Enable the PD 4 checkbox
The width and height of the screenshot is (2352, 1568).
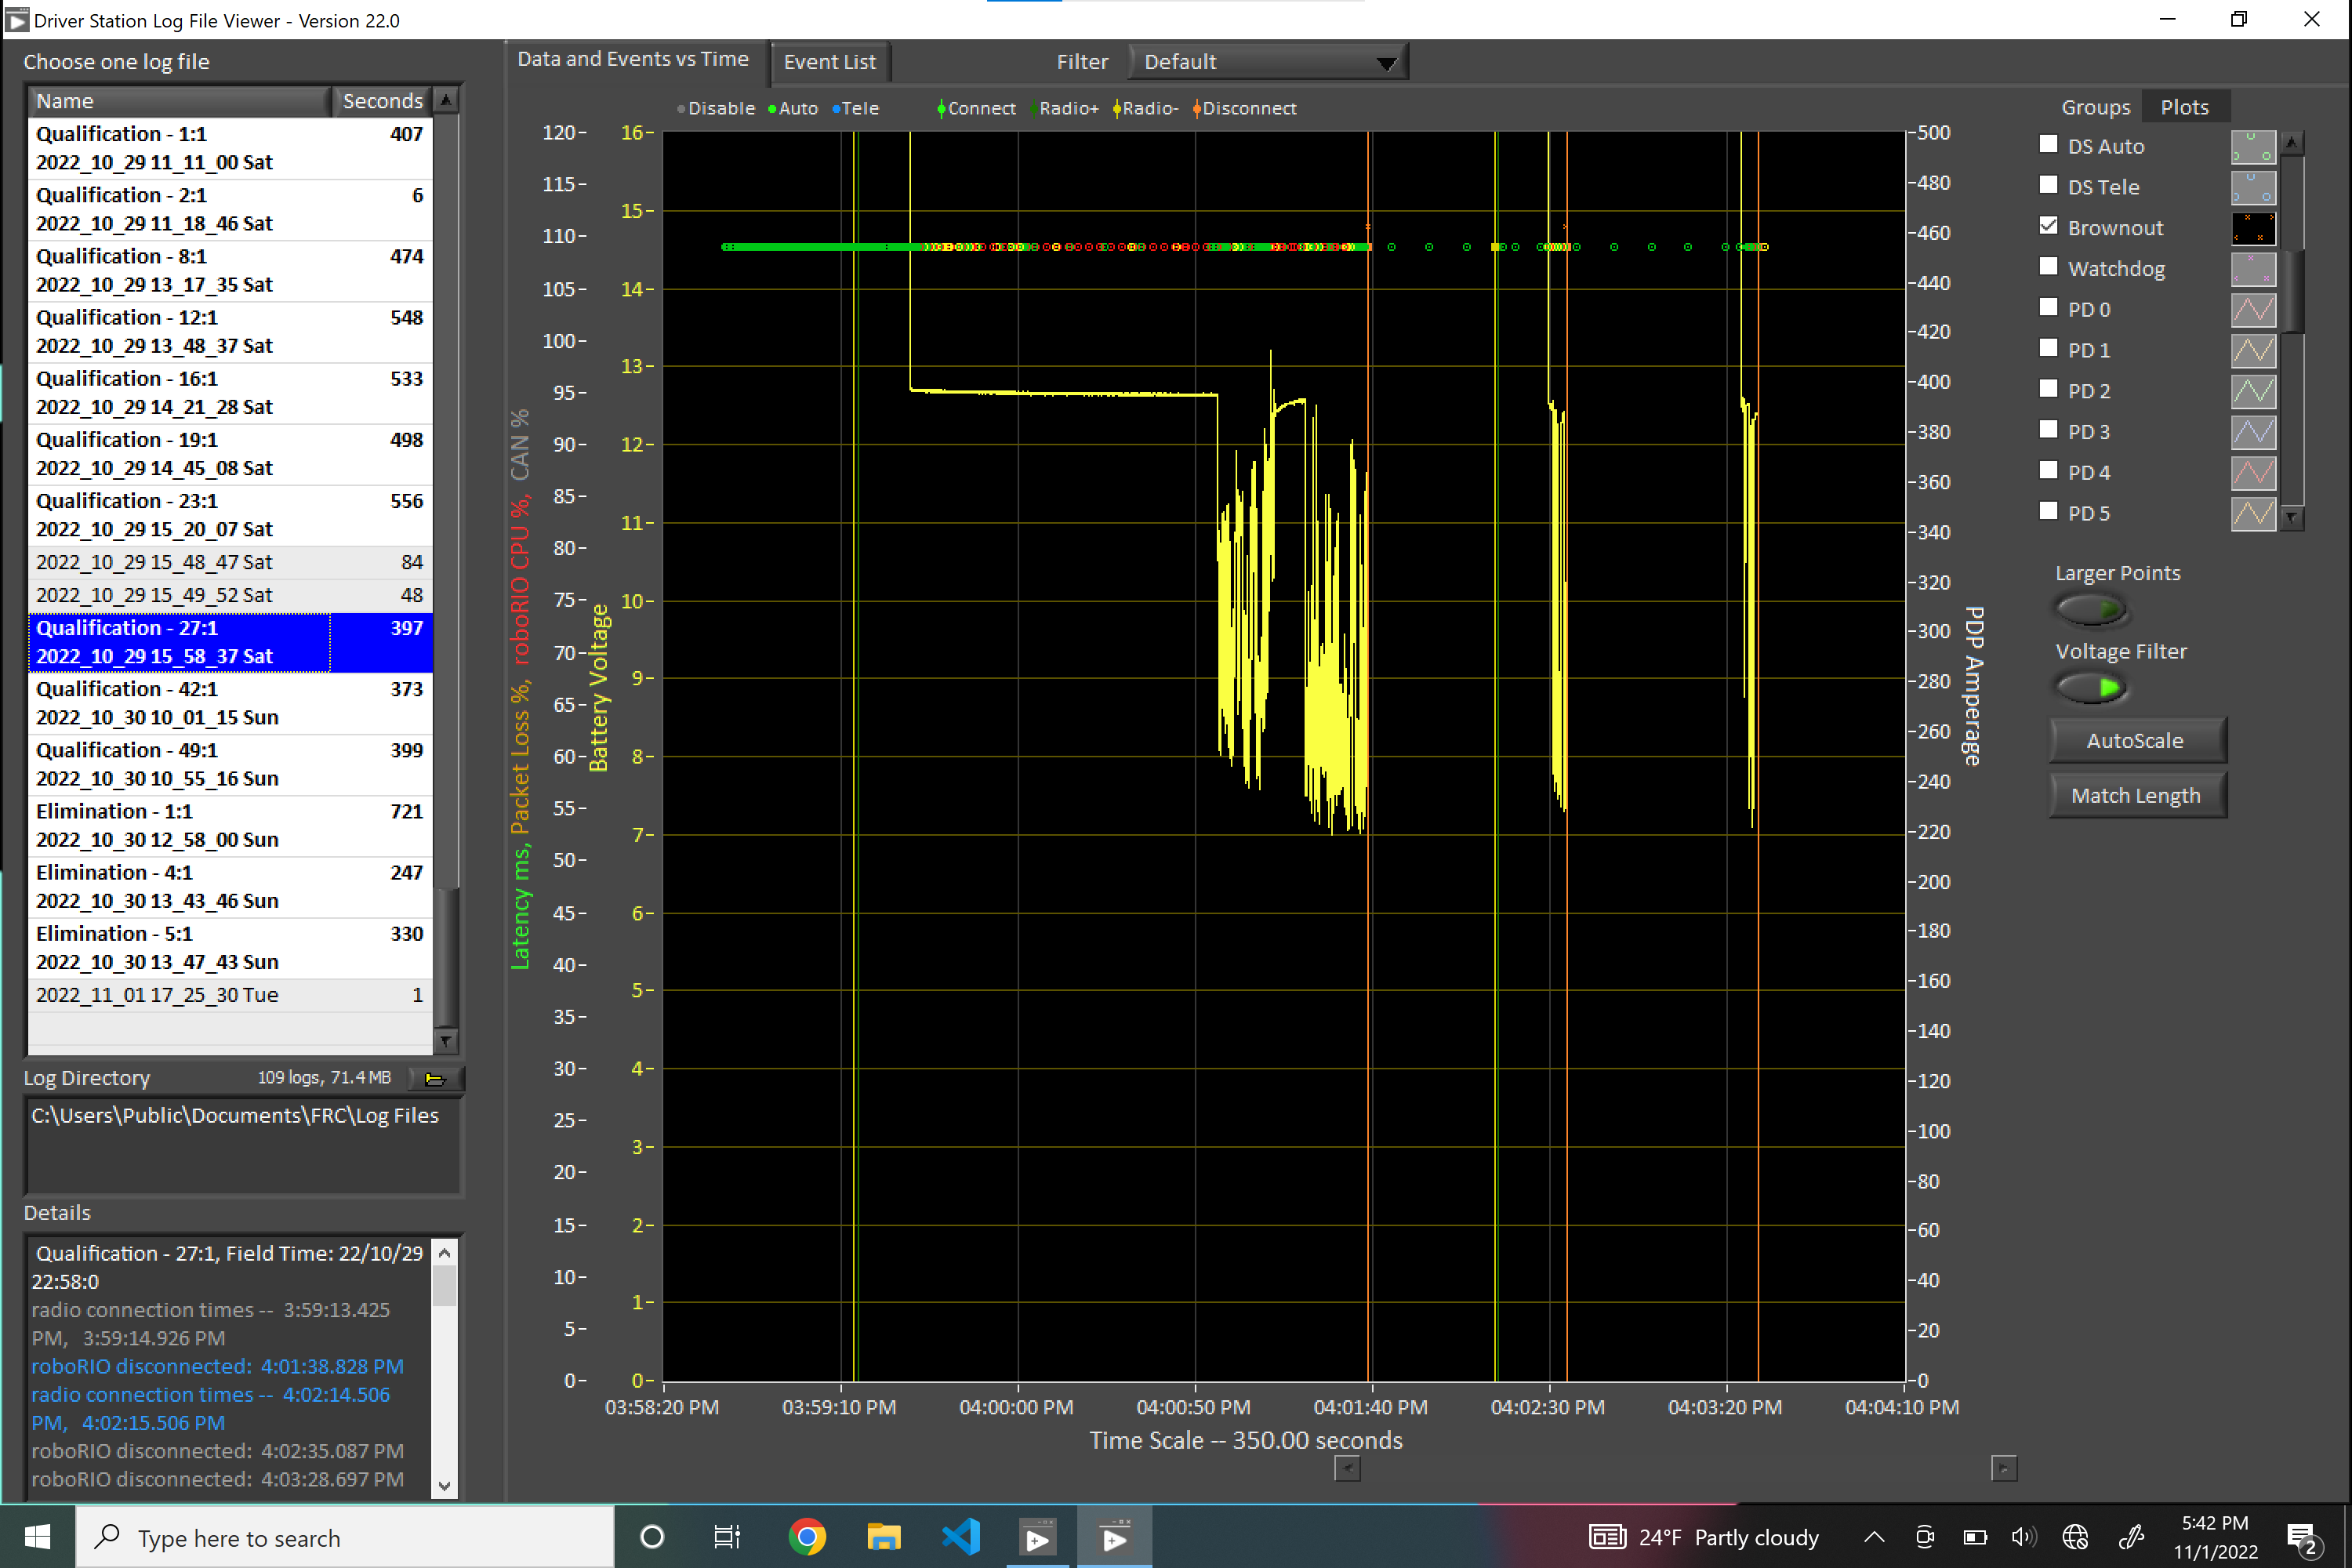[2048, 470]
